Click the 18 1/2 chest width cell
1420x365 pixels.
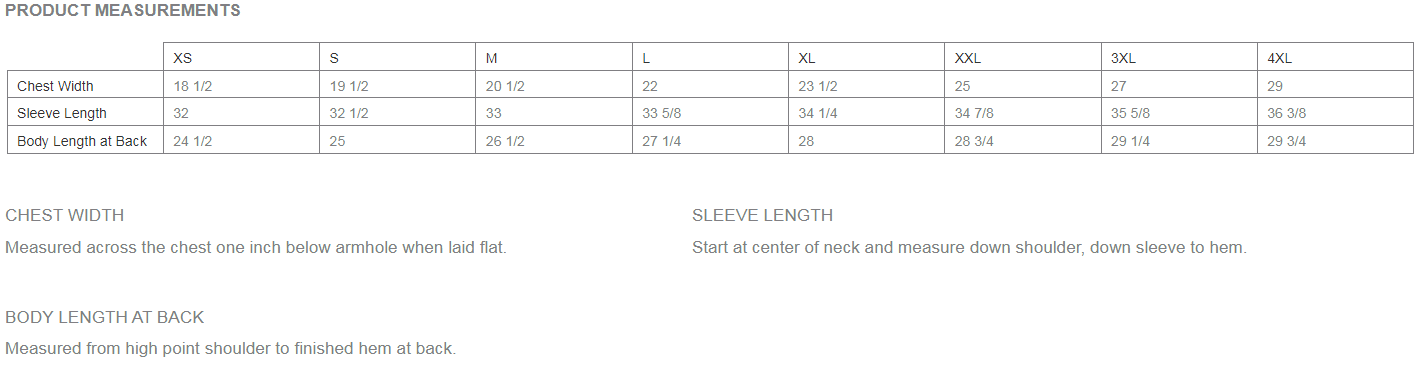[x=241, y=86]
